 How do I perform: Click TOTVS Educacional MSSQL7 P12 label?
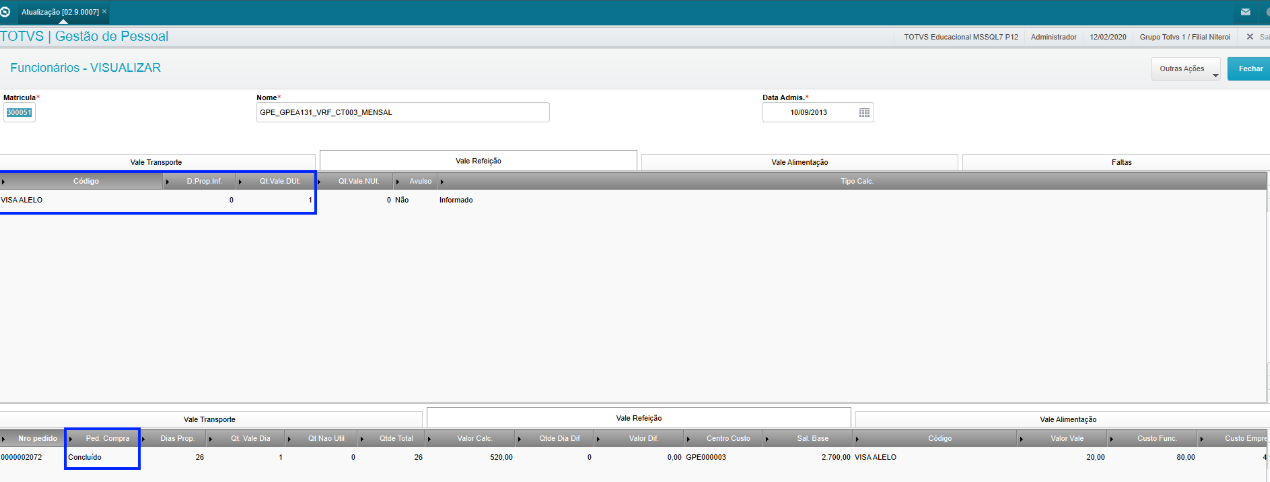(961, 36)
